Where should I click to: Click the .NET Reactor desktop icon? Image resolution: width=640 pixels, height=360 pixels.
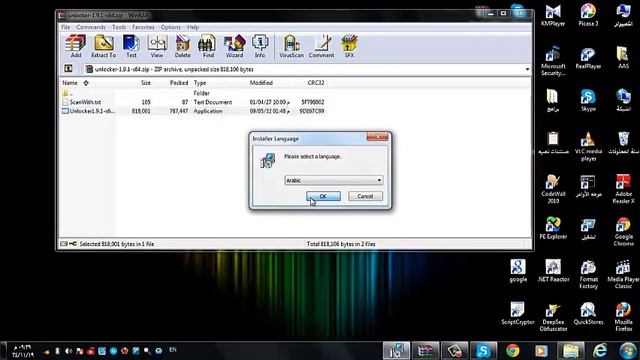tap(553, 271)
